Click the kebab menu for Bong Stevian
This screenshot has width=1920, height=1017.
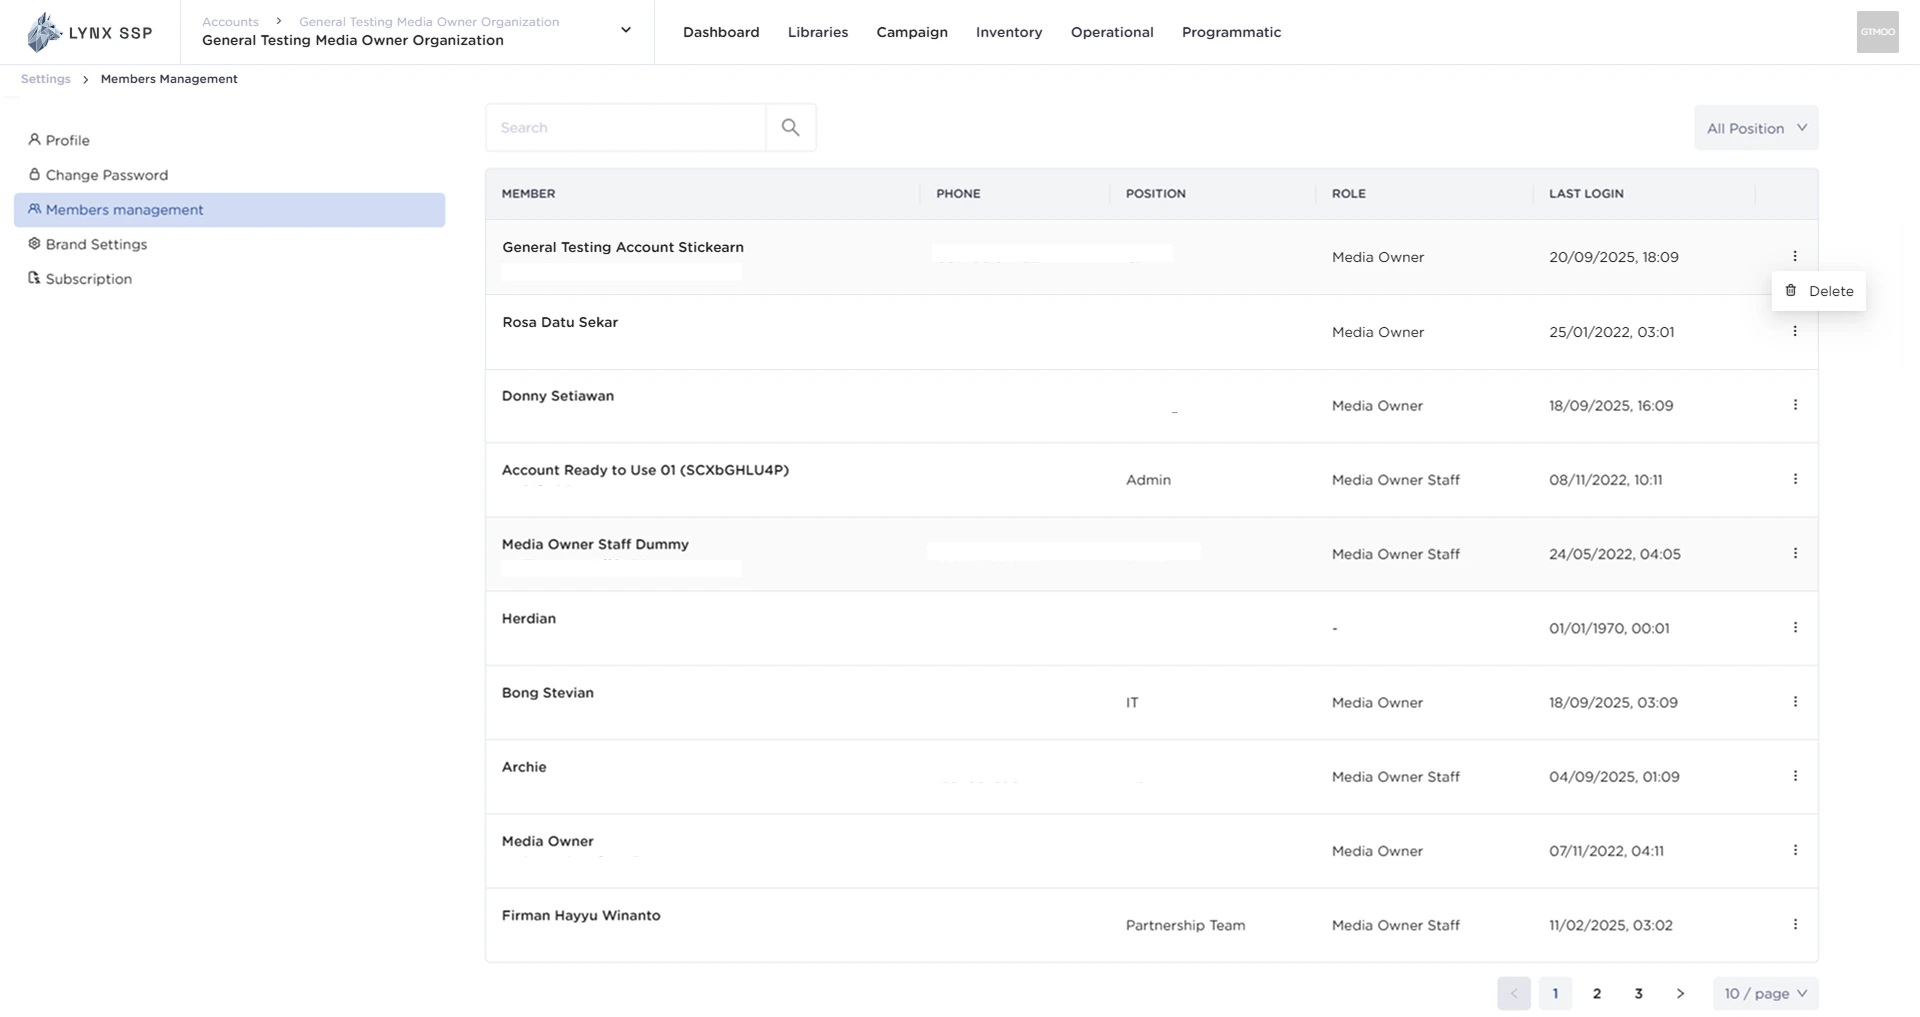1795,701
